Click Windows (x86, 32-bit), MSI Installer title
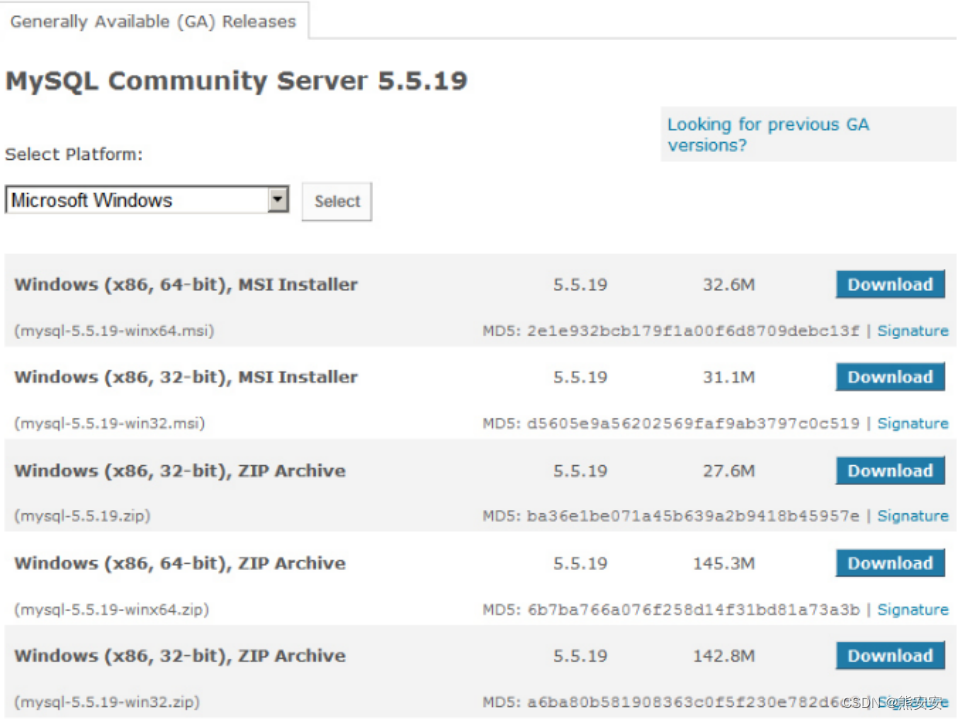 click(186, 377)
